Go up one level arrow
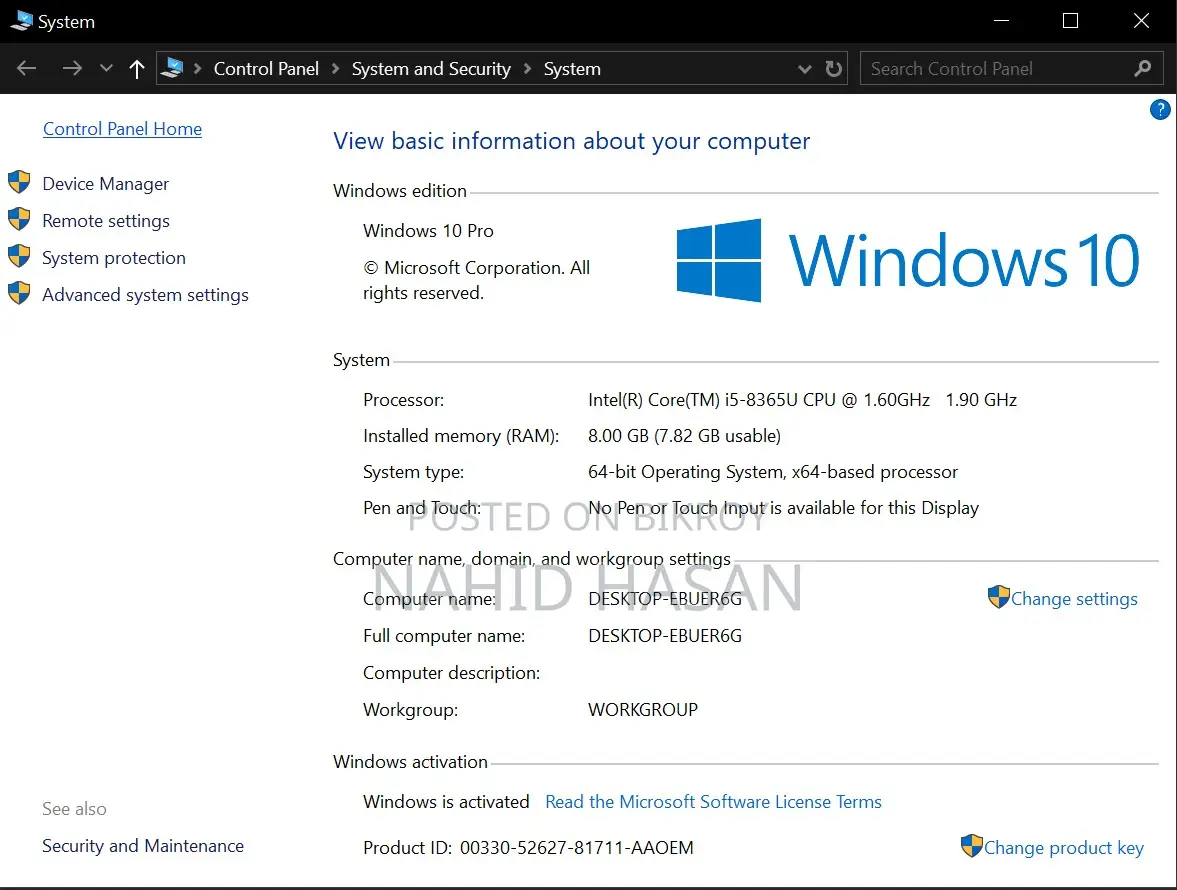1177x890 pixels. point(137,69)
